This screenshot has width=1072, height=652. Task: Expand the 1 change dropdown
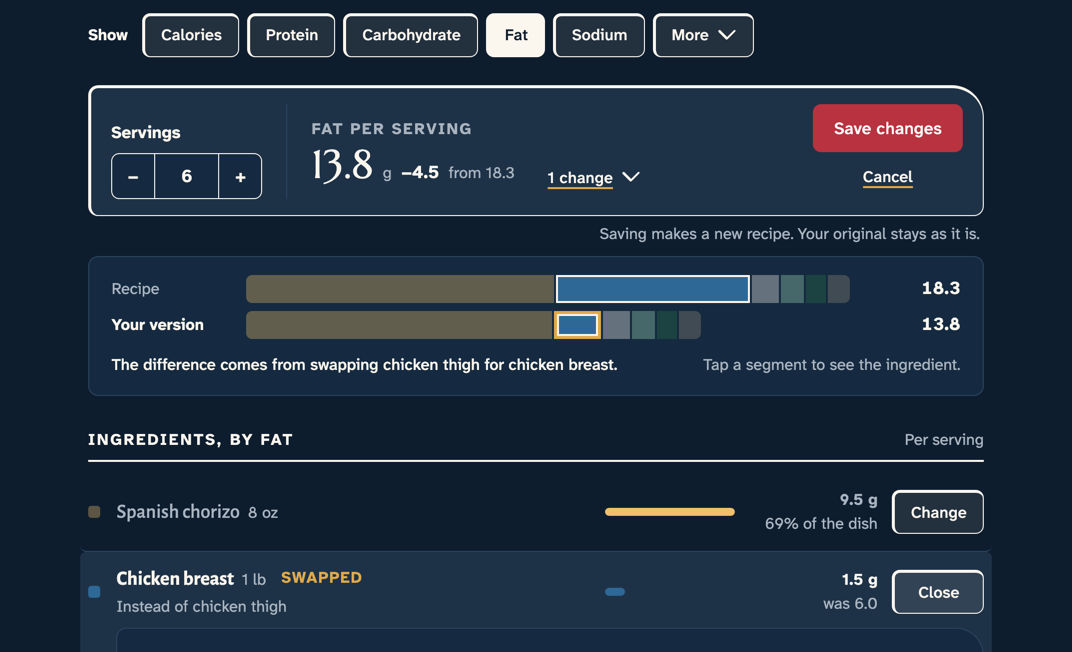point(593,178)
